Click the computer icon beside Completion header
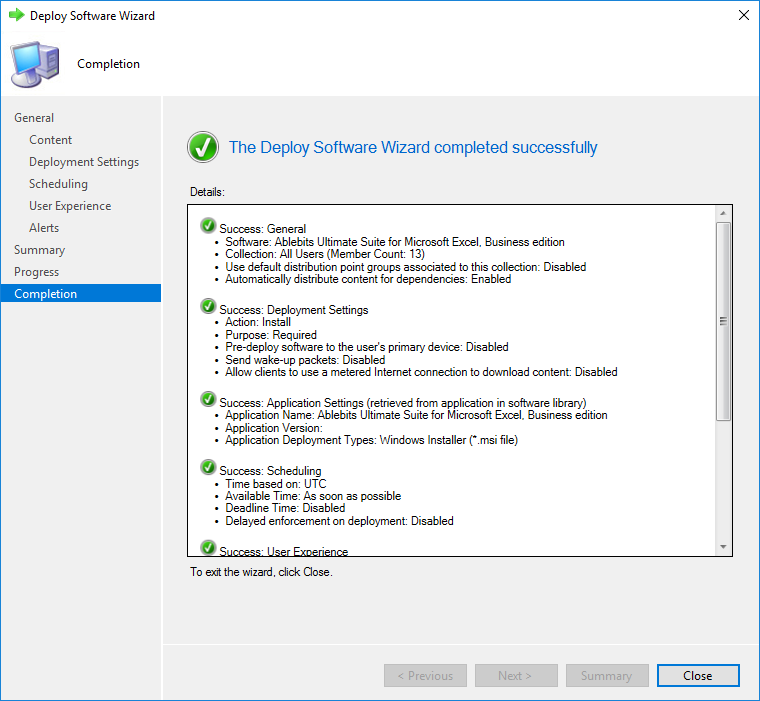 pyautogui.click(x=35, y=64)
